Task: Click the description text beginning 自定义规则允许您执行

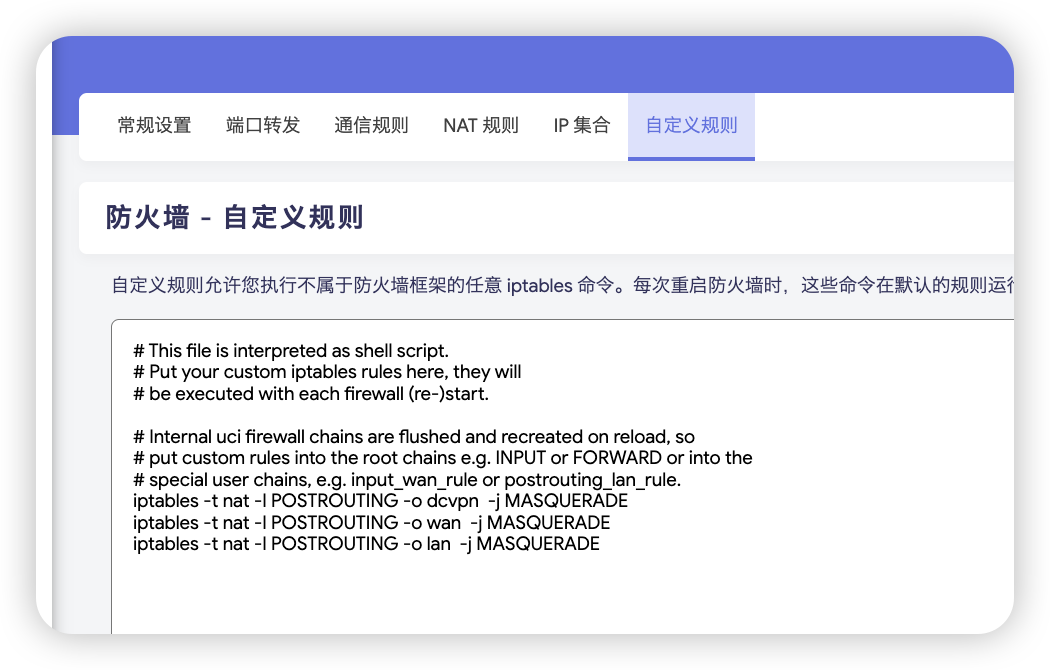Action: (562, 286)
